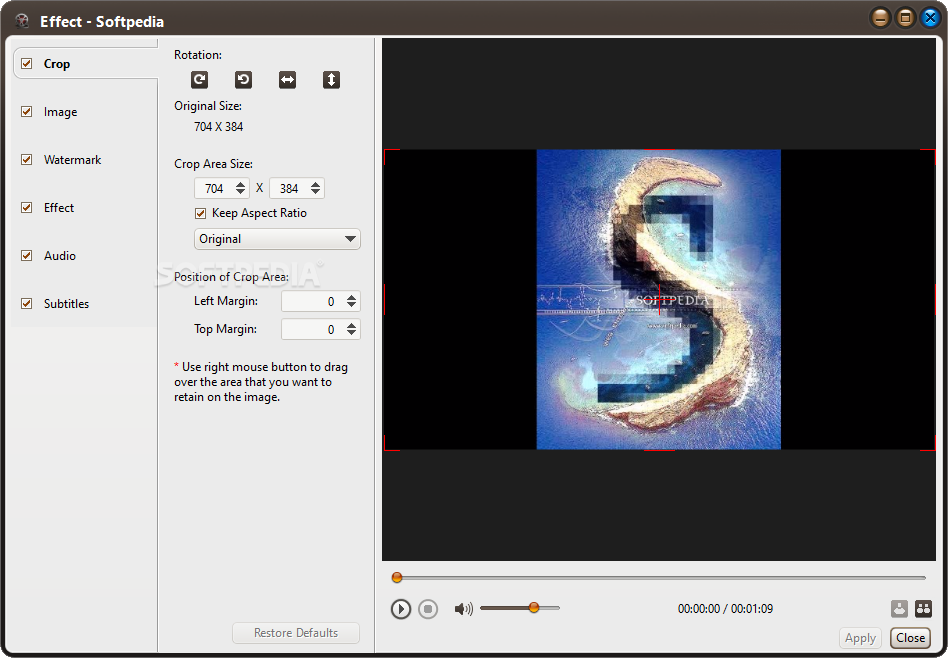
Task: Click the time display 00:00:00 / 00:01:09
Action: (725, 608)
